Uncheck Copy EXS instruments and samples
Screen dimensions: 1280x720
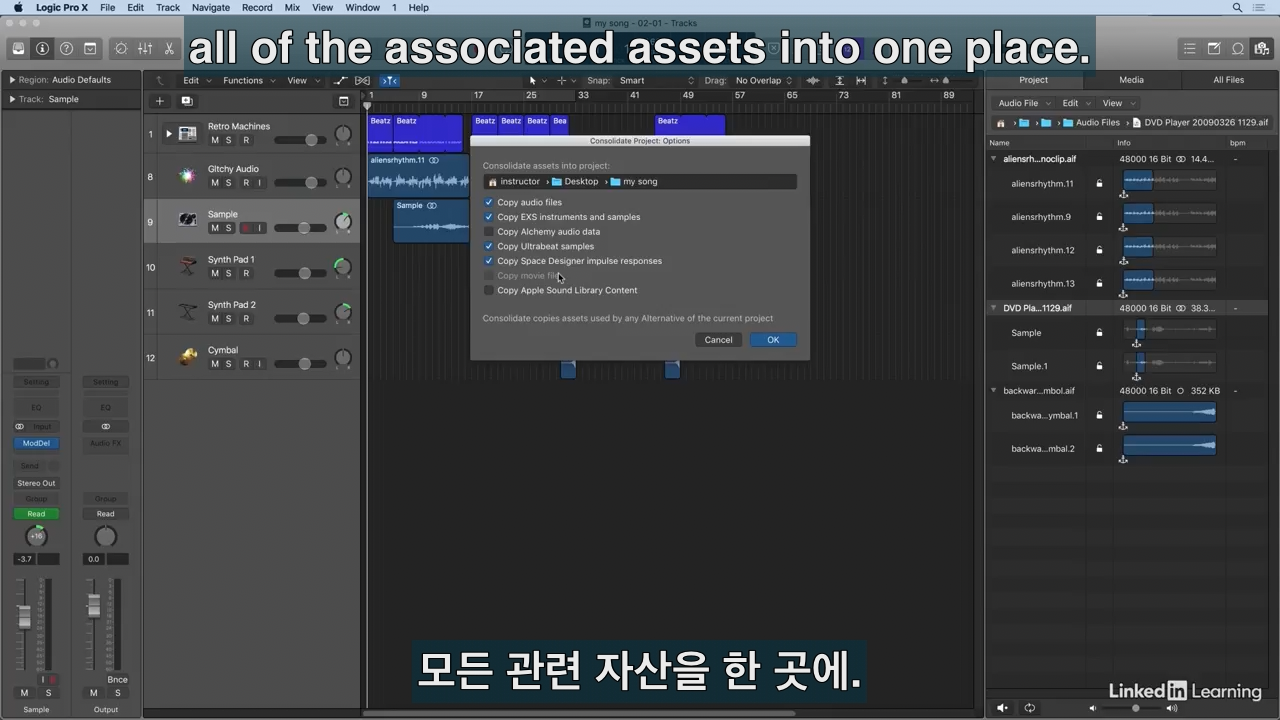489,217
